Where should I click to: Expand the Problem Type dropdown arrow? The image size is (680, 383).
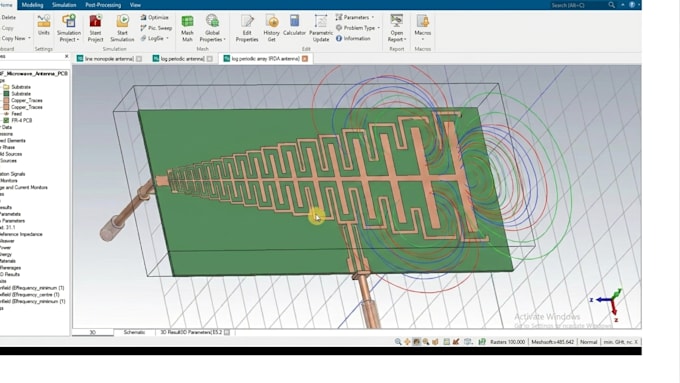[379, 28]
